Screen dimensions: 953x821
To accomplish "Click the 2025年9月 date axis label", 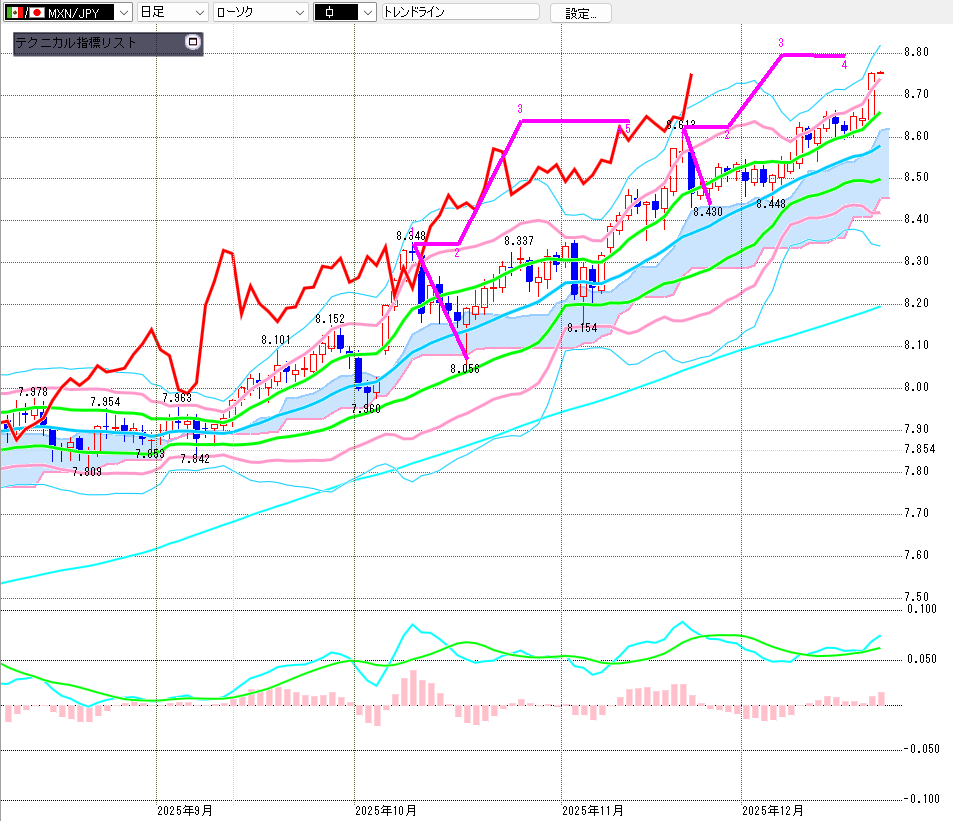I will click(185, 809).
